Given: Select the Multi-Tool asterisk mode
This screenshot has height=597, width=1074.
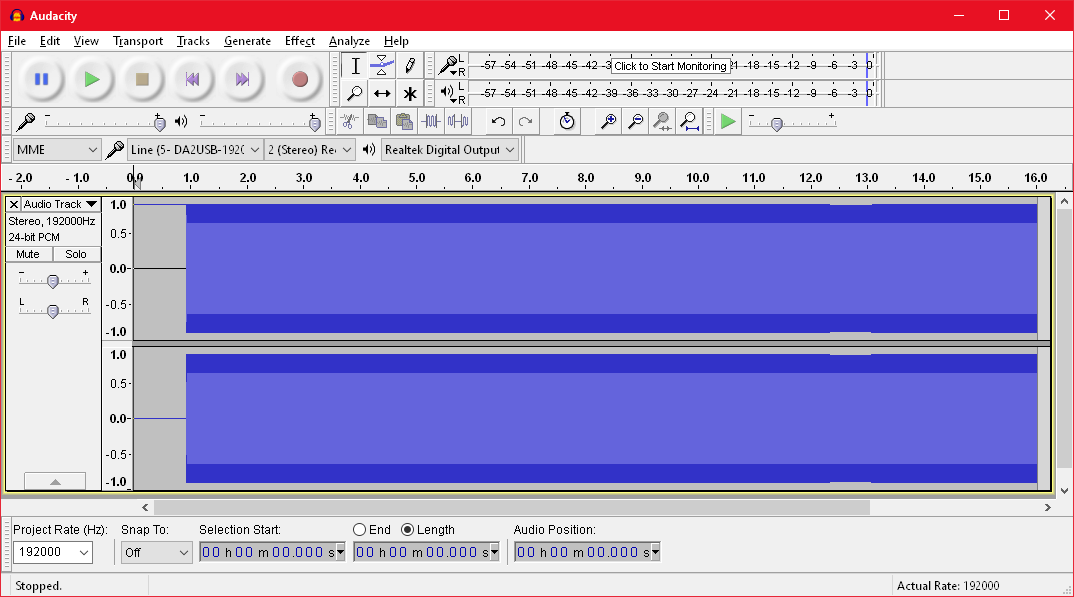Looking at the screenshot, I should [x=410, y=93].
